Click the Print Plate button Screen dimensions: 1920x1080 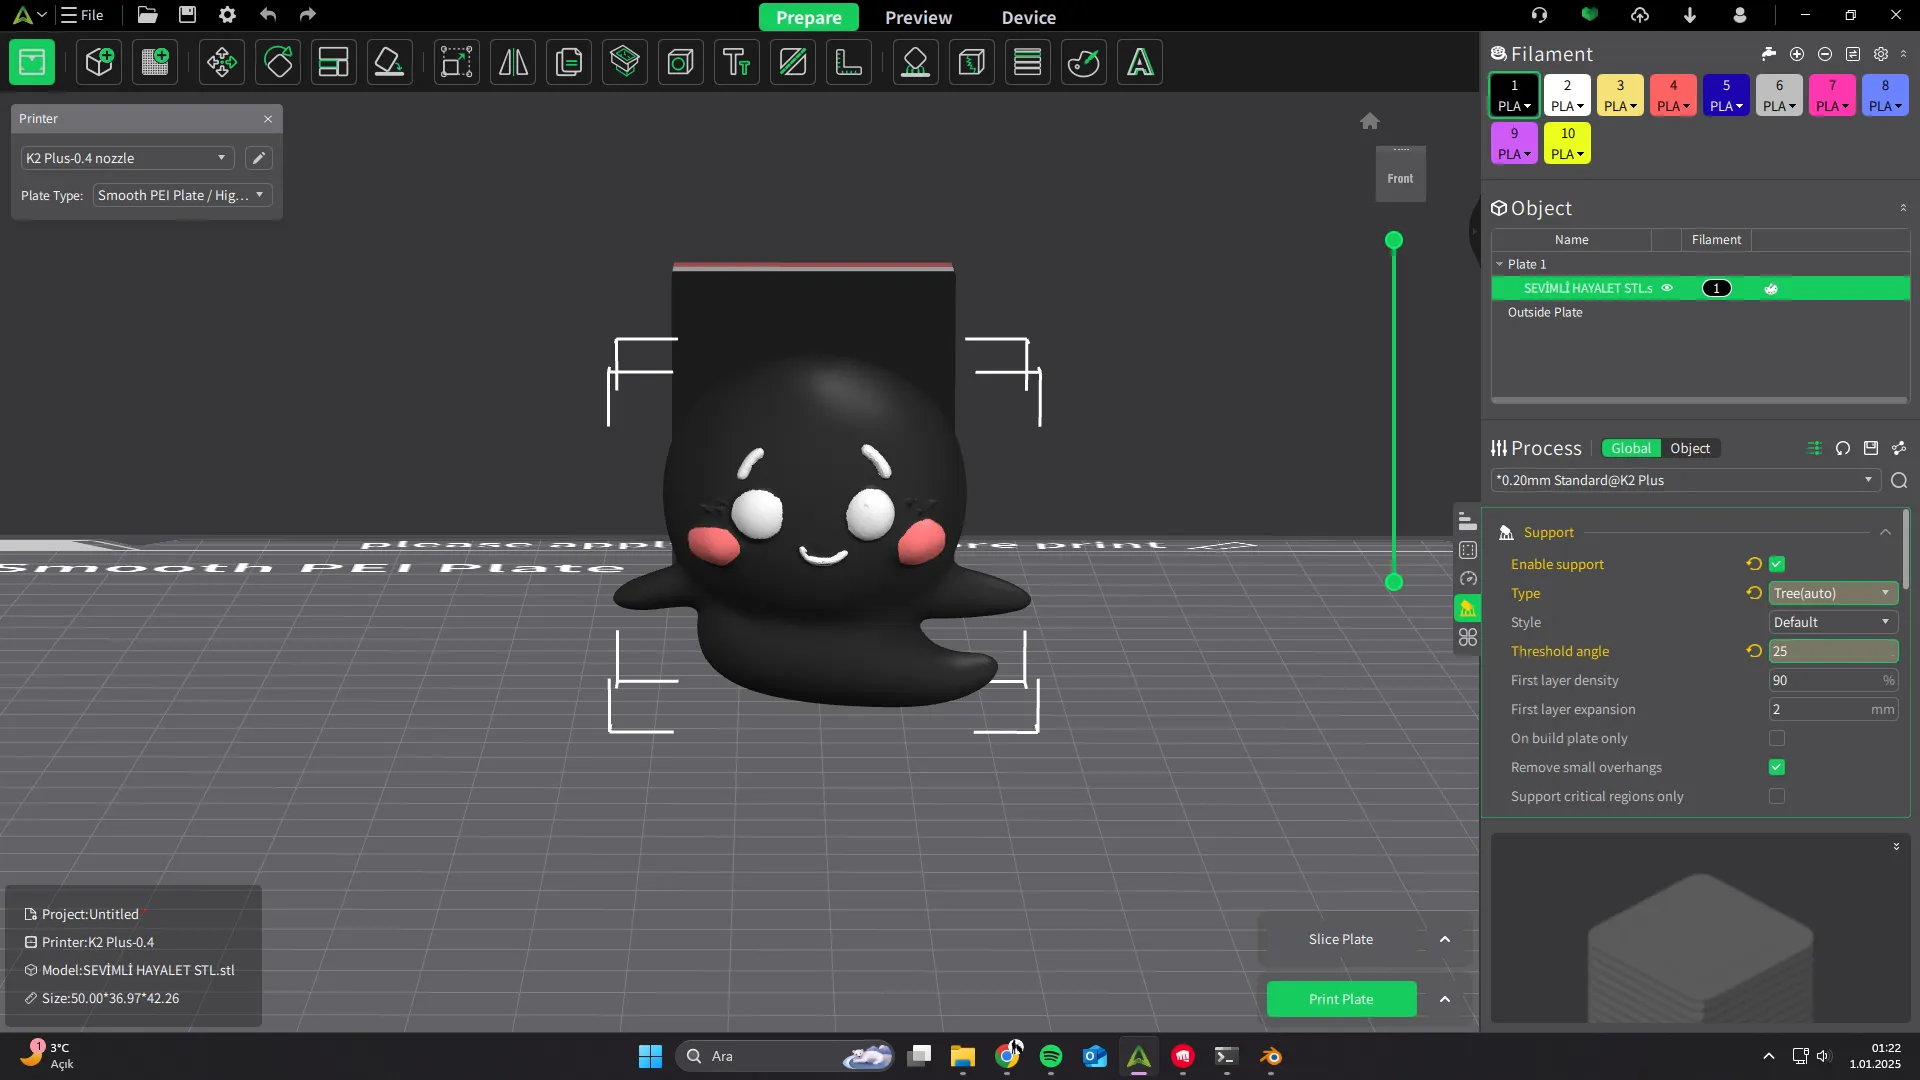(x=1340, y=999)
